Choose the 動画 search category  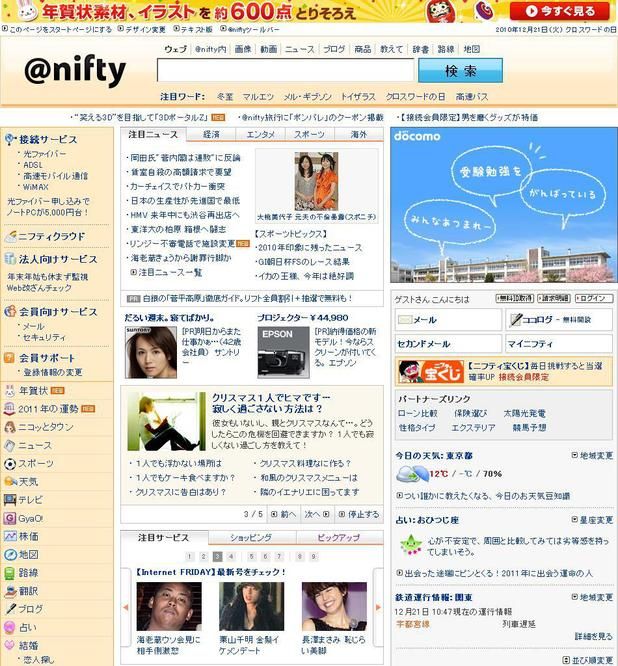point(268,49)
